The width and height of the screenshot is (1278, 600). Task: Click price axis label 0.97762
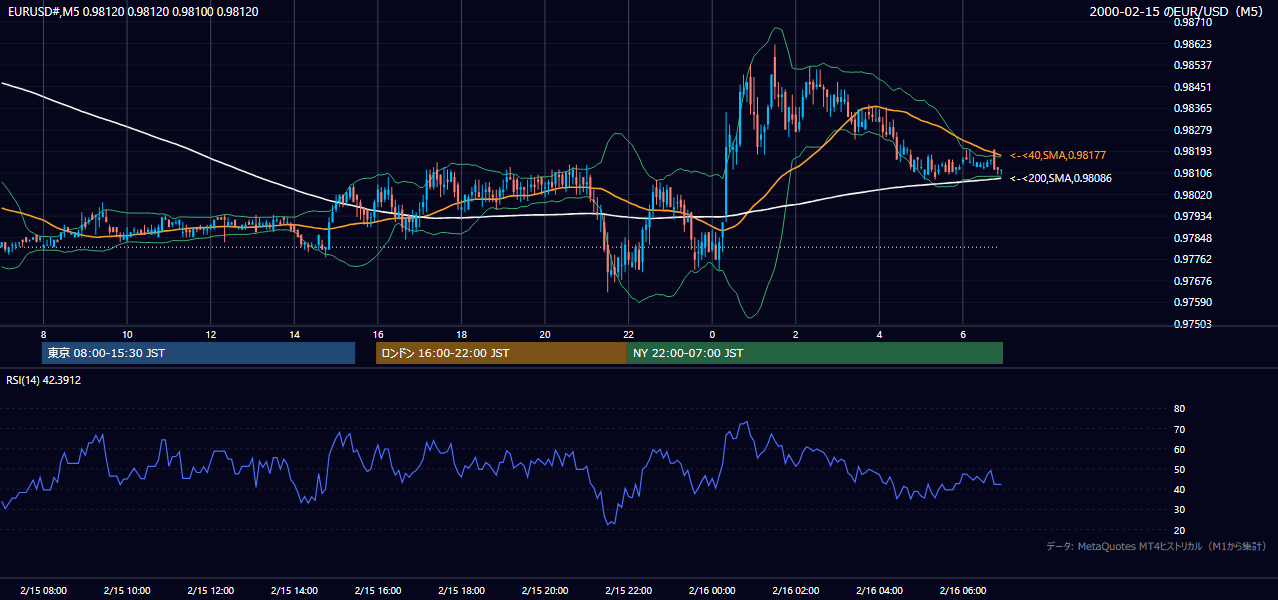[x=1193, y=259]
